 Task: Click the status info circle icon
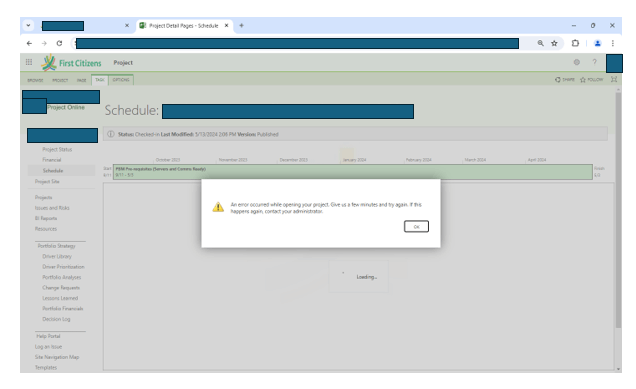tap(111, 134)
